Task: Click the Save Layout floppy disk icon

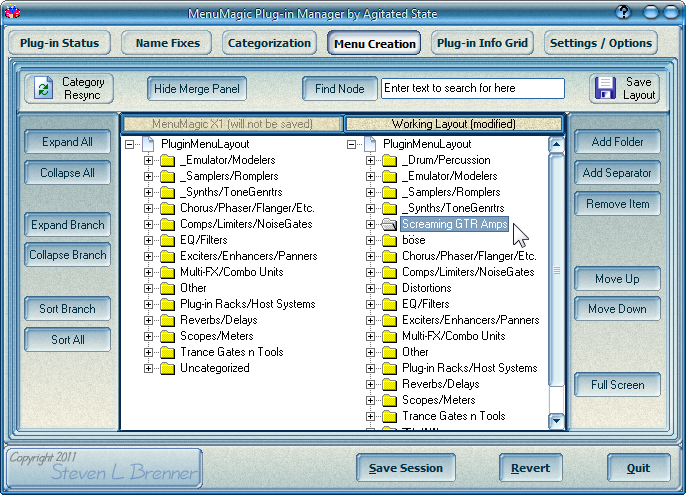Action: click(606, 88)
